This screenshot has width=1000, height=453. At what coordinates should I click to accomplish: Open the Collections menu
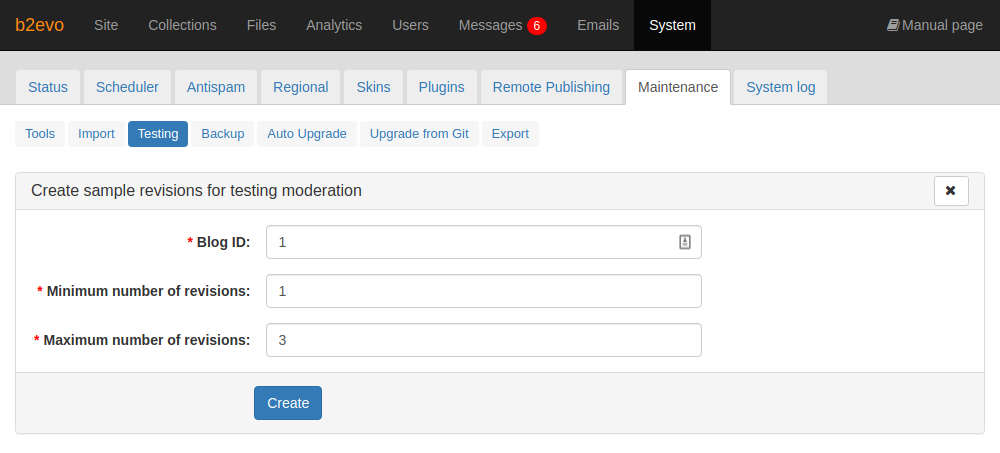(182, 25)
